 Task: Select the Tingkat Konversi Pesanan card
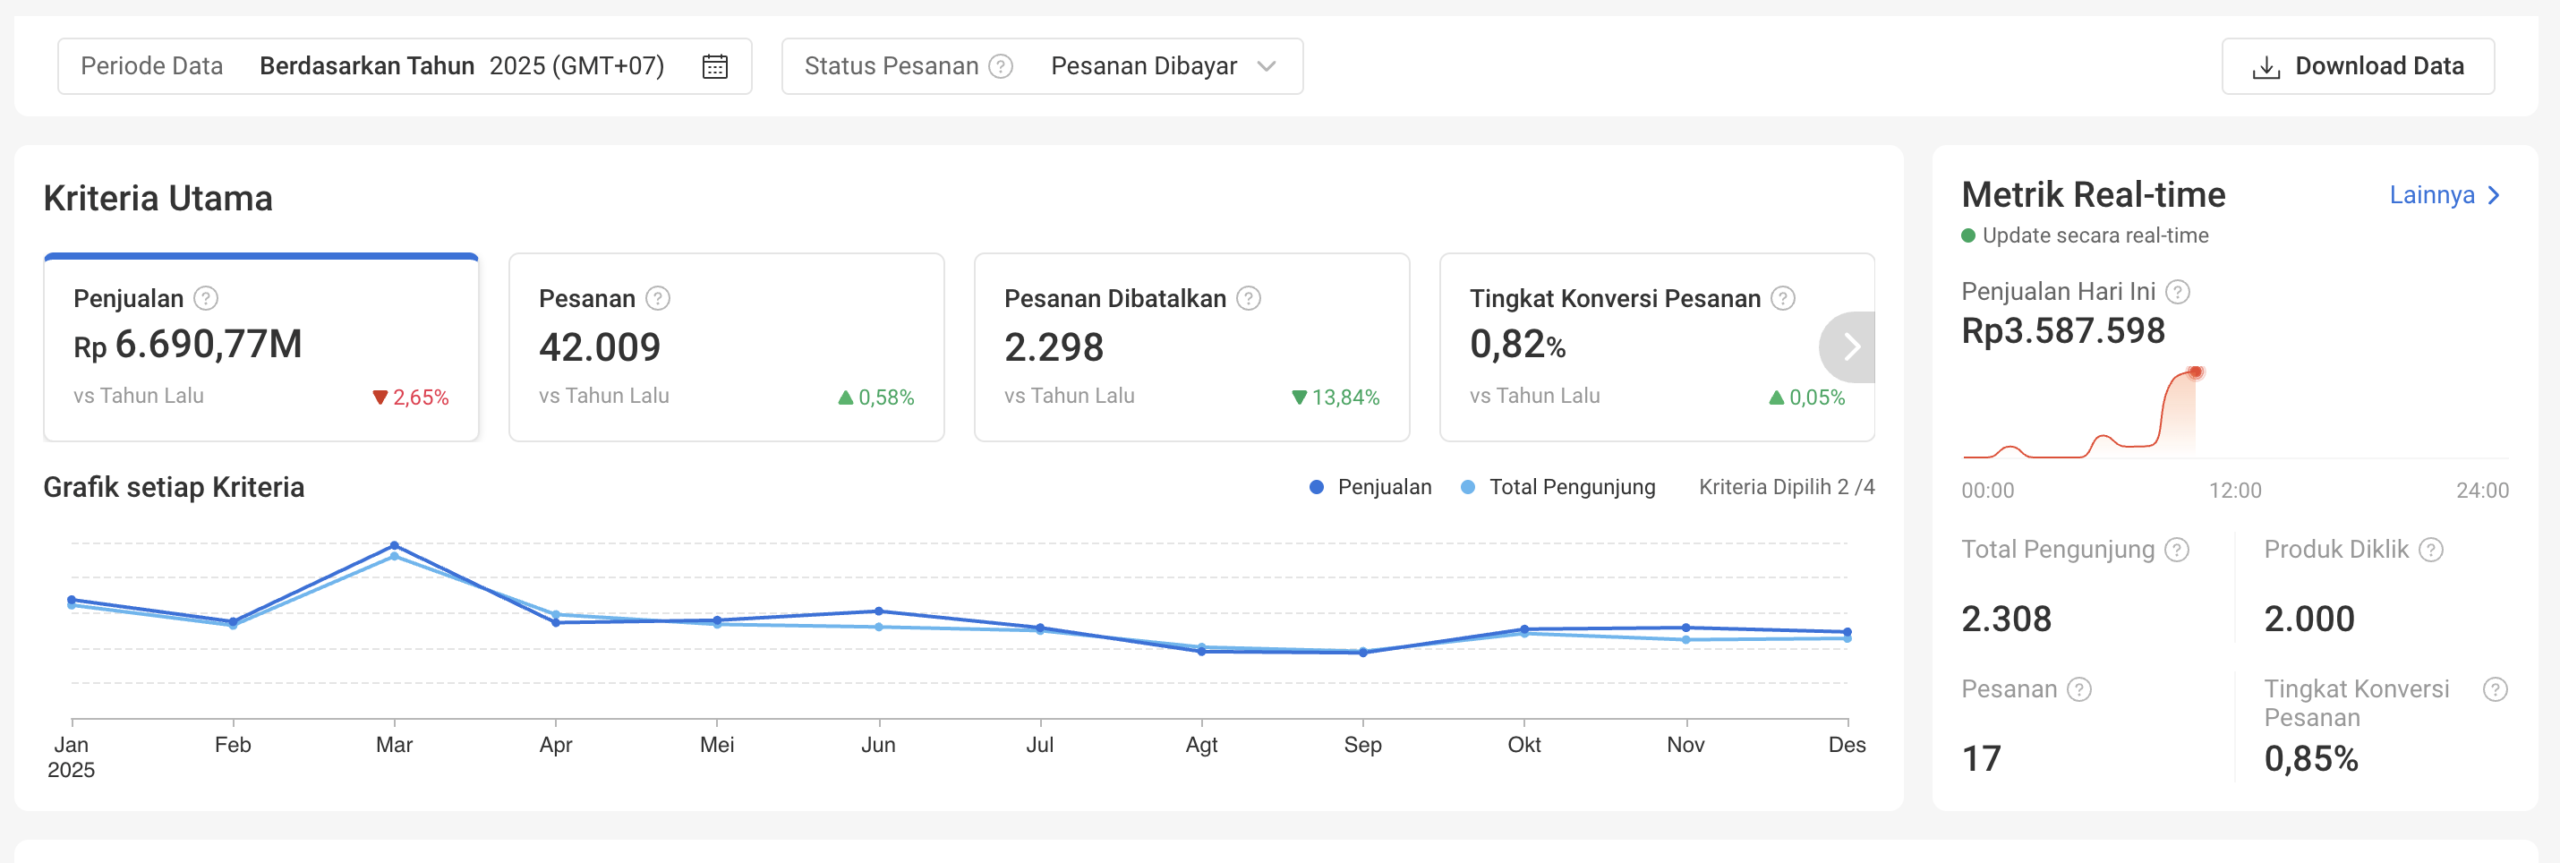pos(1657,347)
